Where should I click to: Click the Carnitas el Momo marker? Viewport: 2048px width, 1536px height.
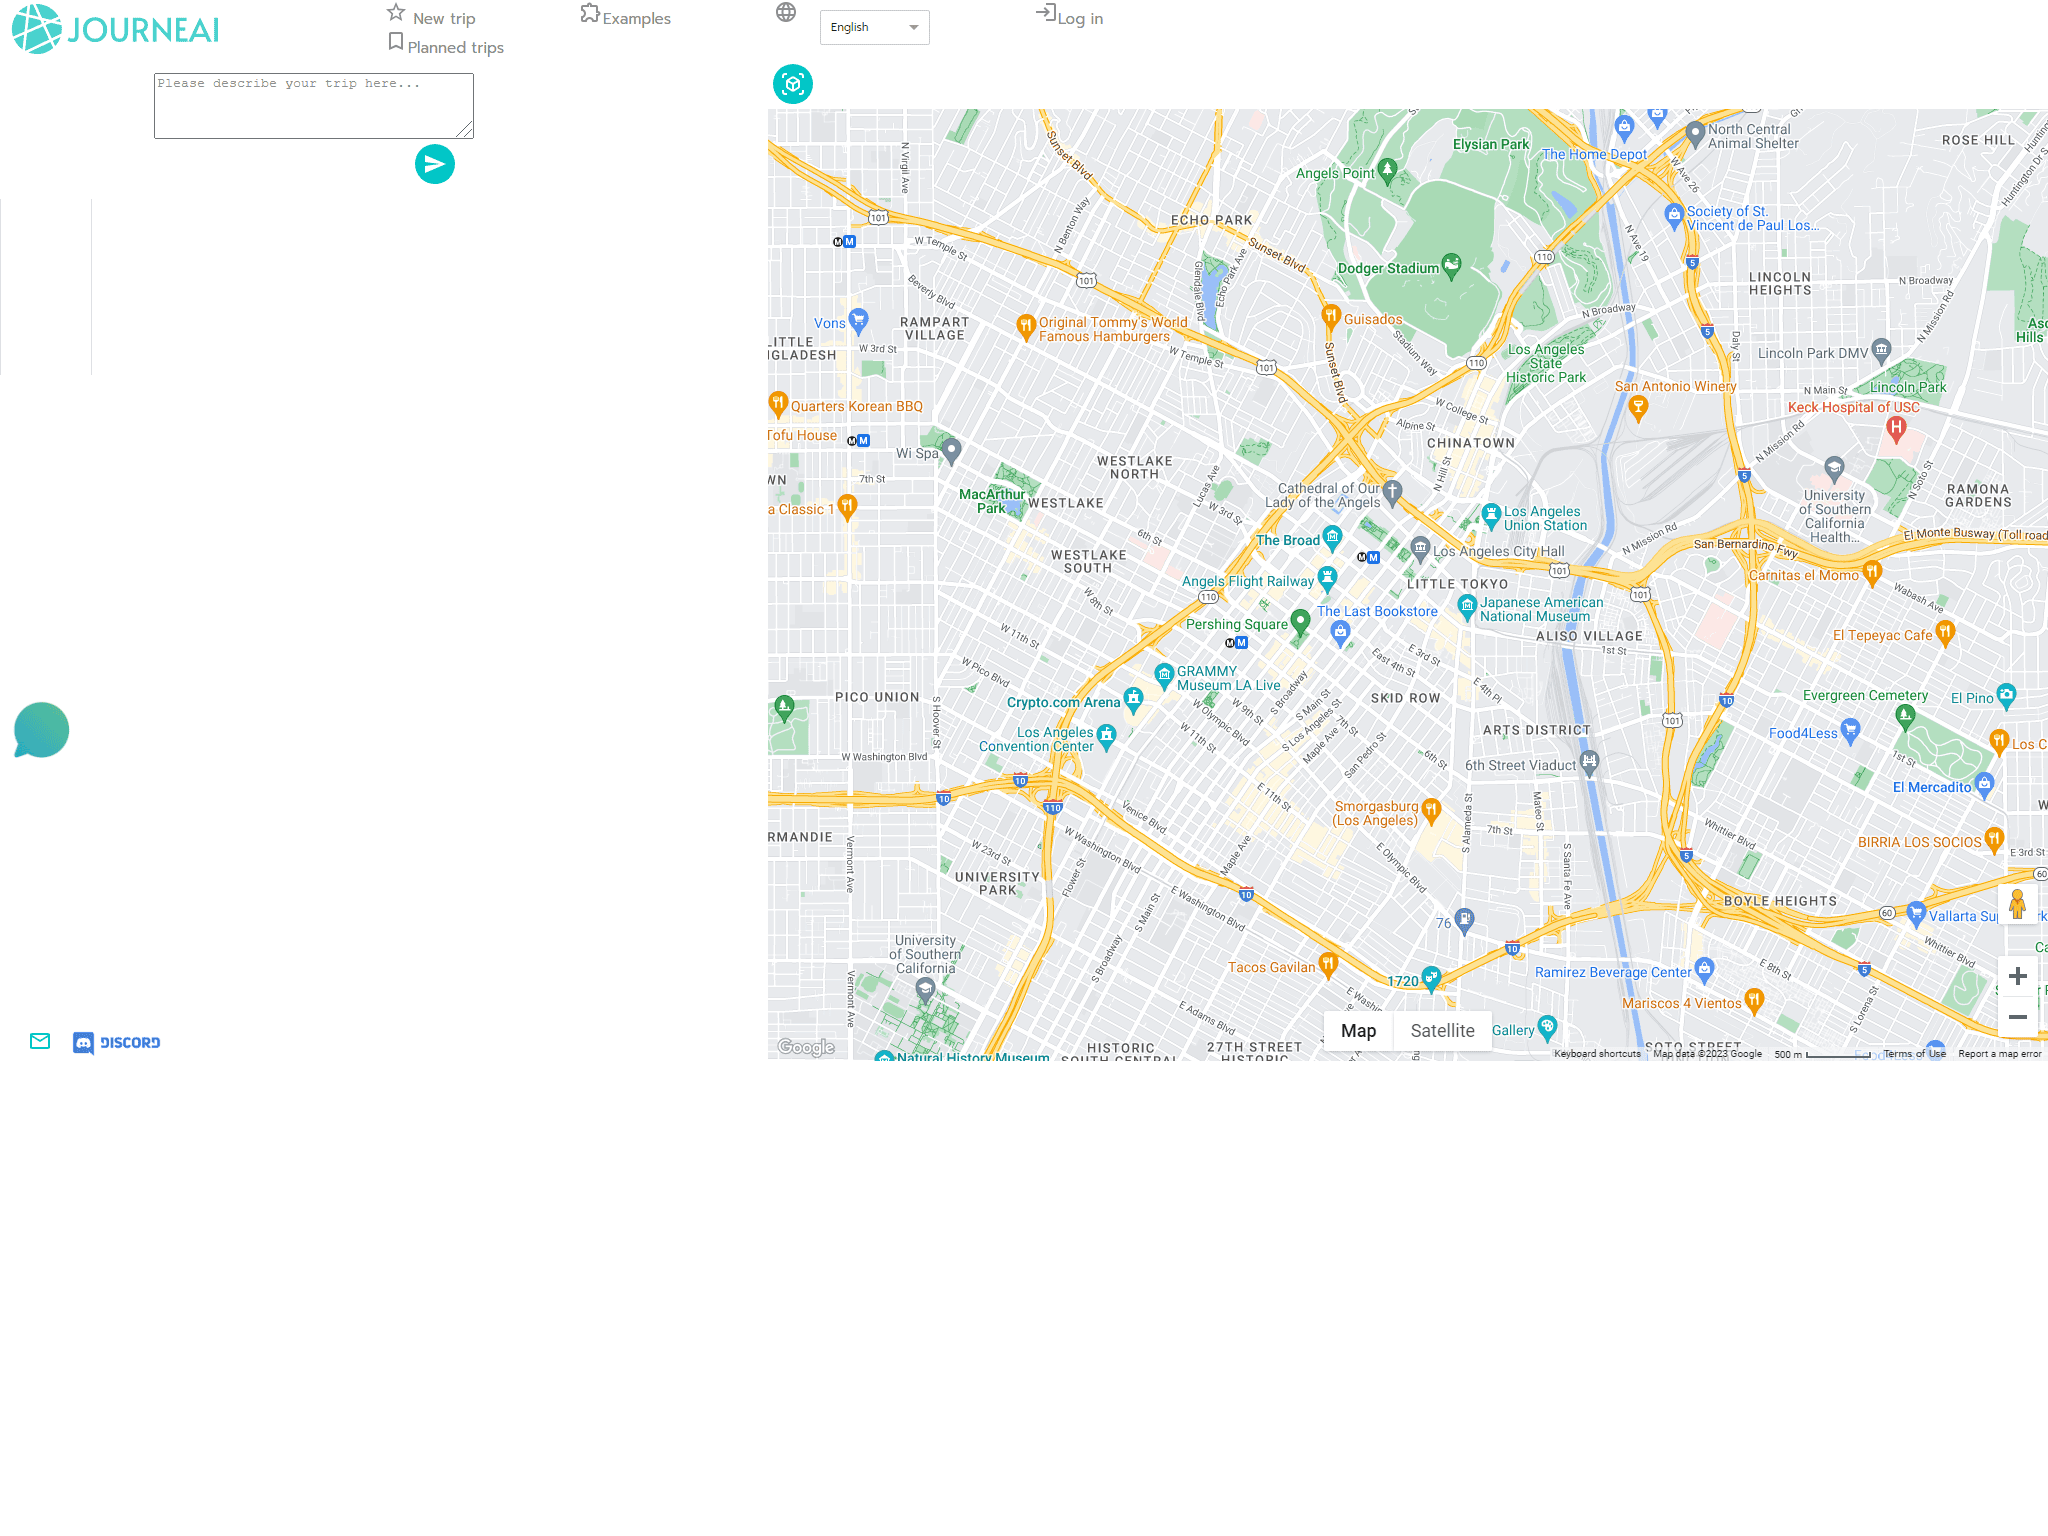[x=1873, y=572]
